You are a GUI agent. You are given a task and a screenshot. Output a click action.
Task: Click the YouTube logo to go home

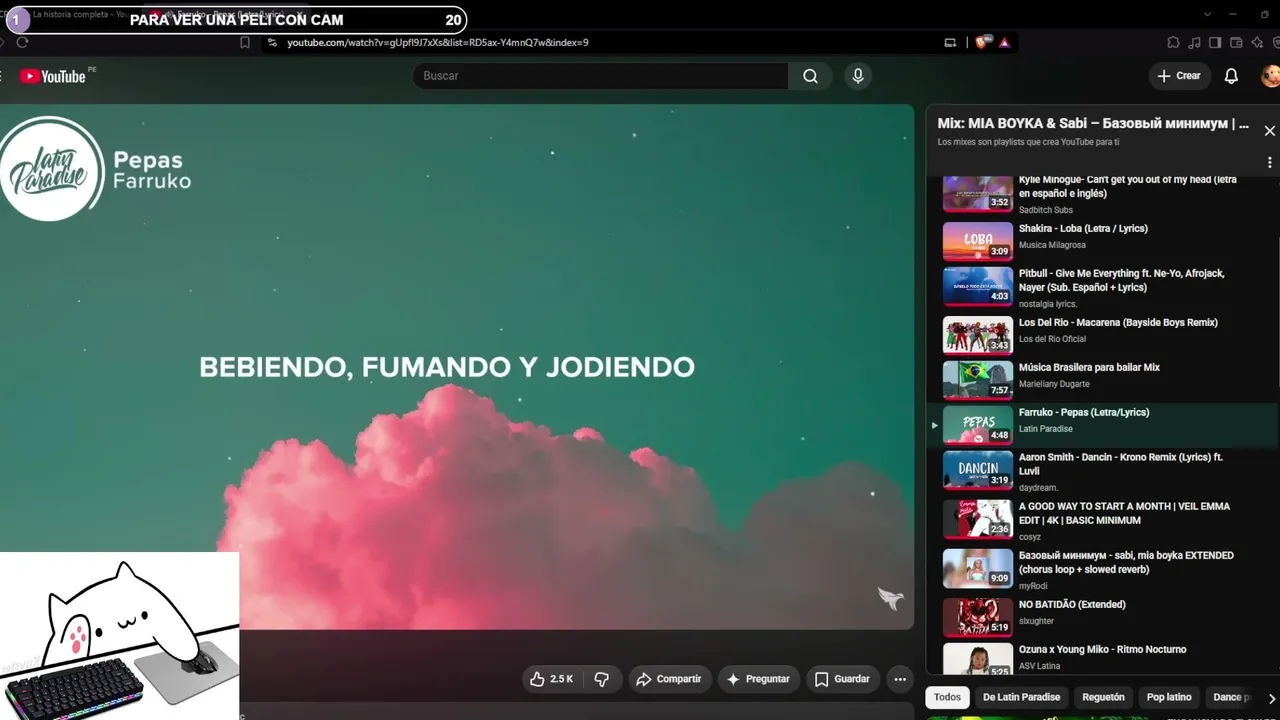tap(52, 76)
